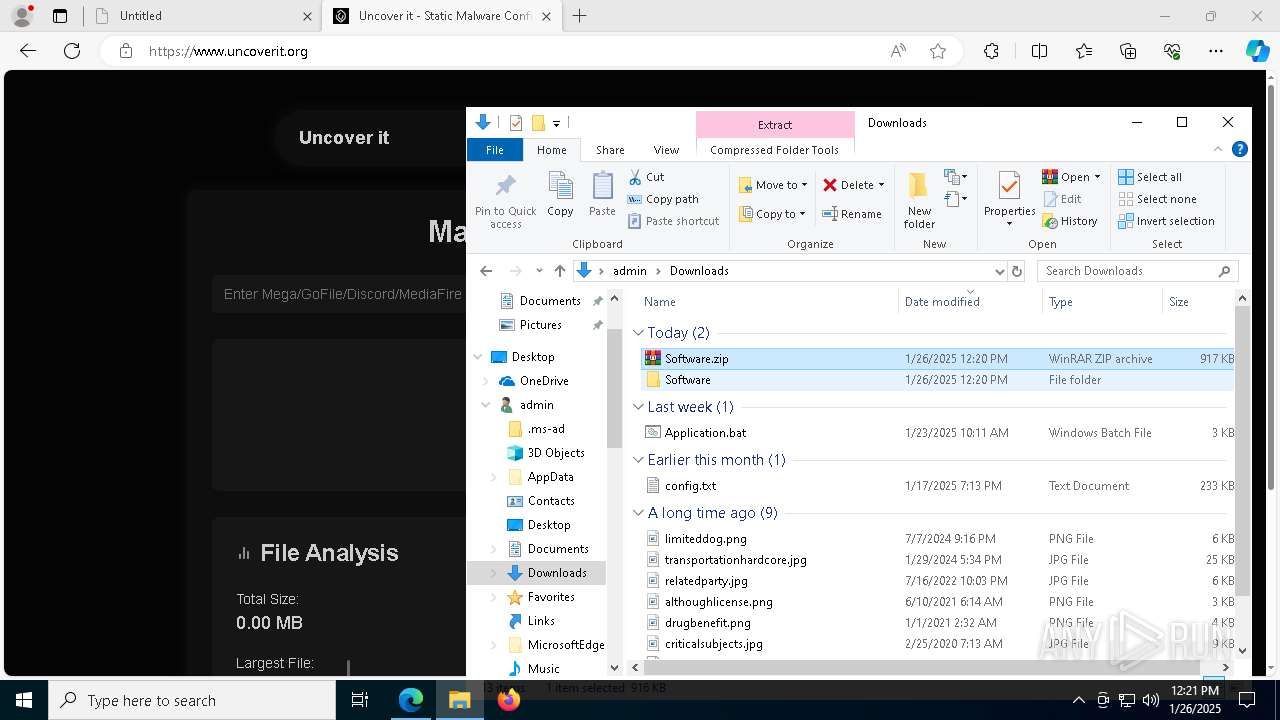Image resolution: width=1280 pixels, height=720 pixels.
Task: Click the Windows search box
Action: 192,700
